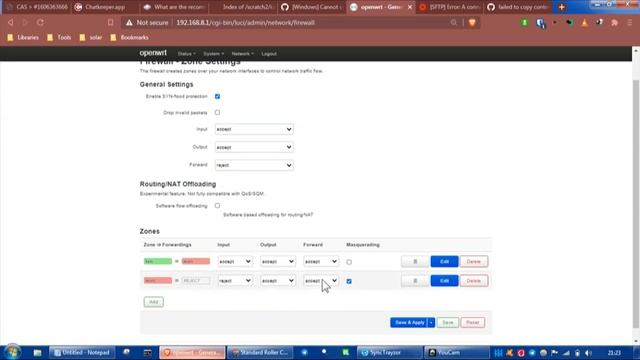
Task: Click the search magnifier in the address bar
Action: pyautogui.click(x=453, y=22)
